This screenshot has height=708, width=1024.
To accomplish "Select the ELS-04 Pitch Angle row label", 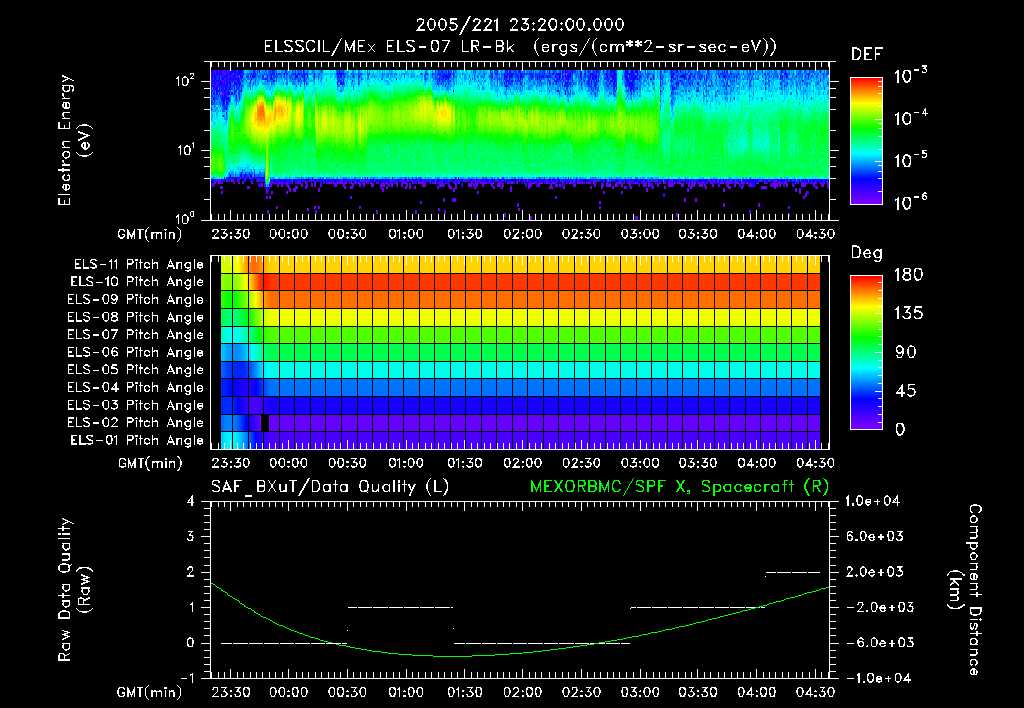I will (x=135, y=387).
